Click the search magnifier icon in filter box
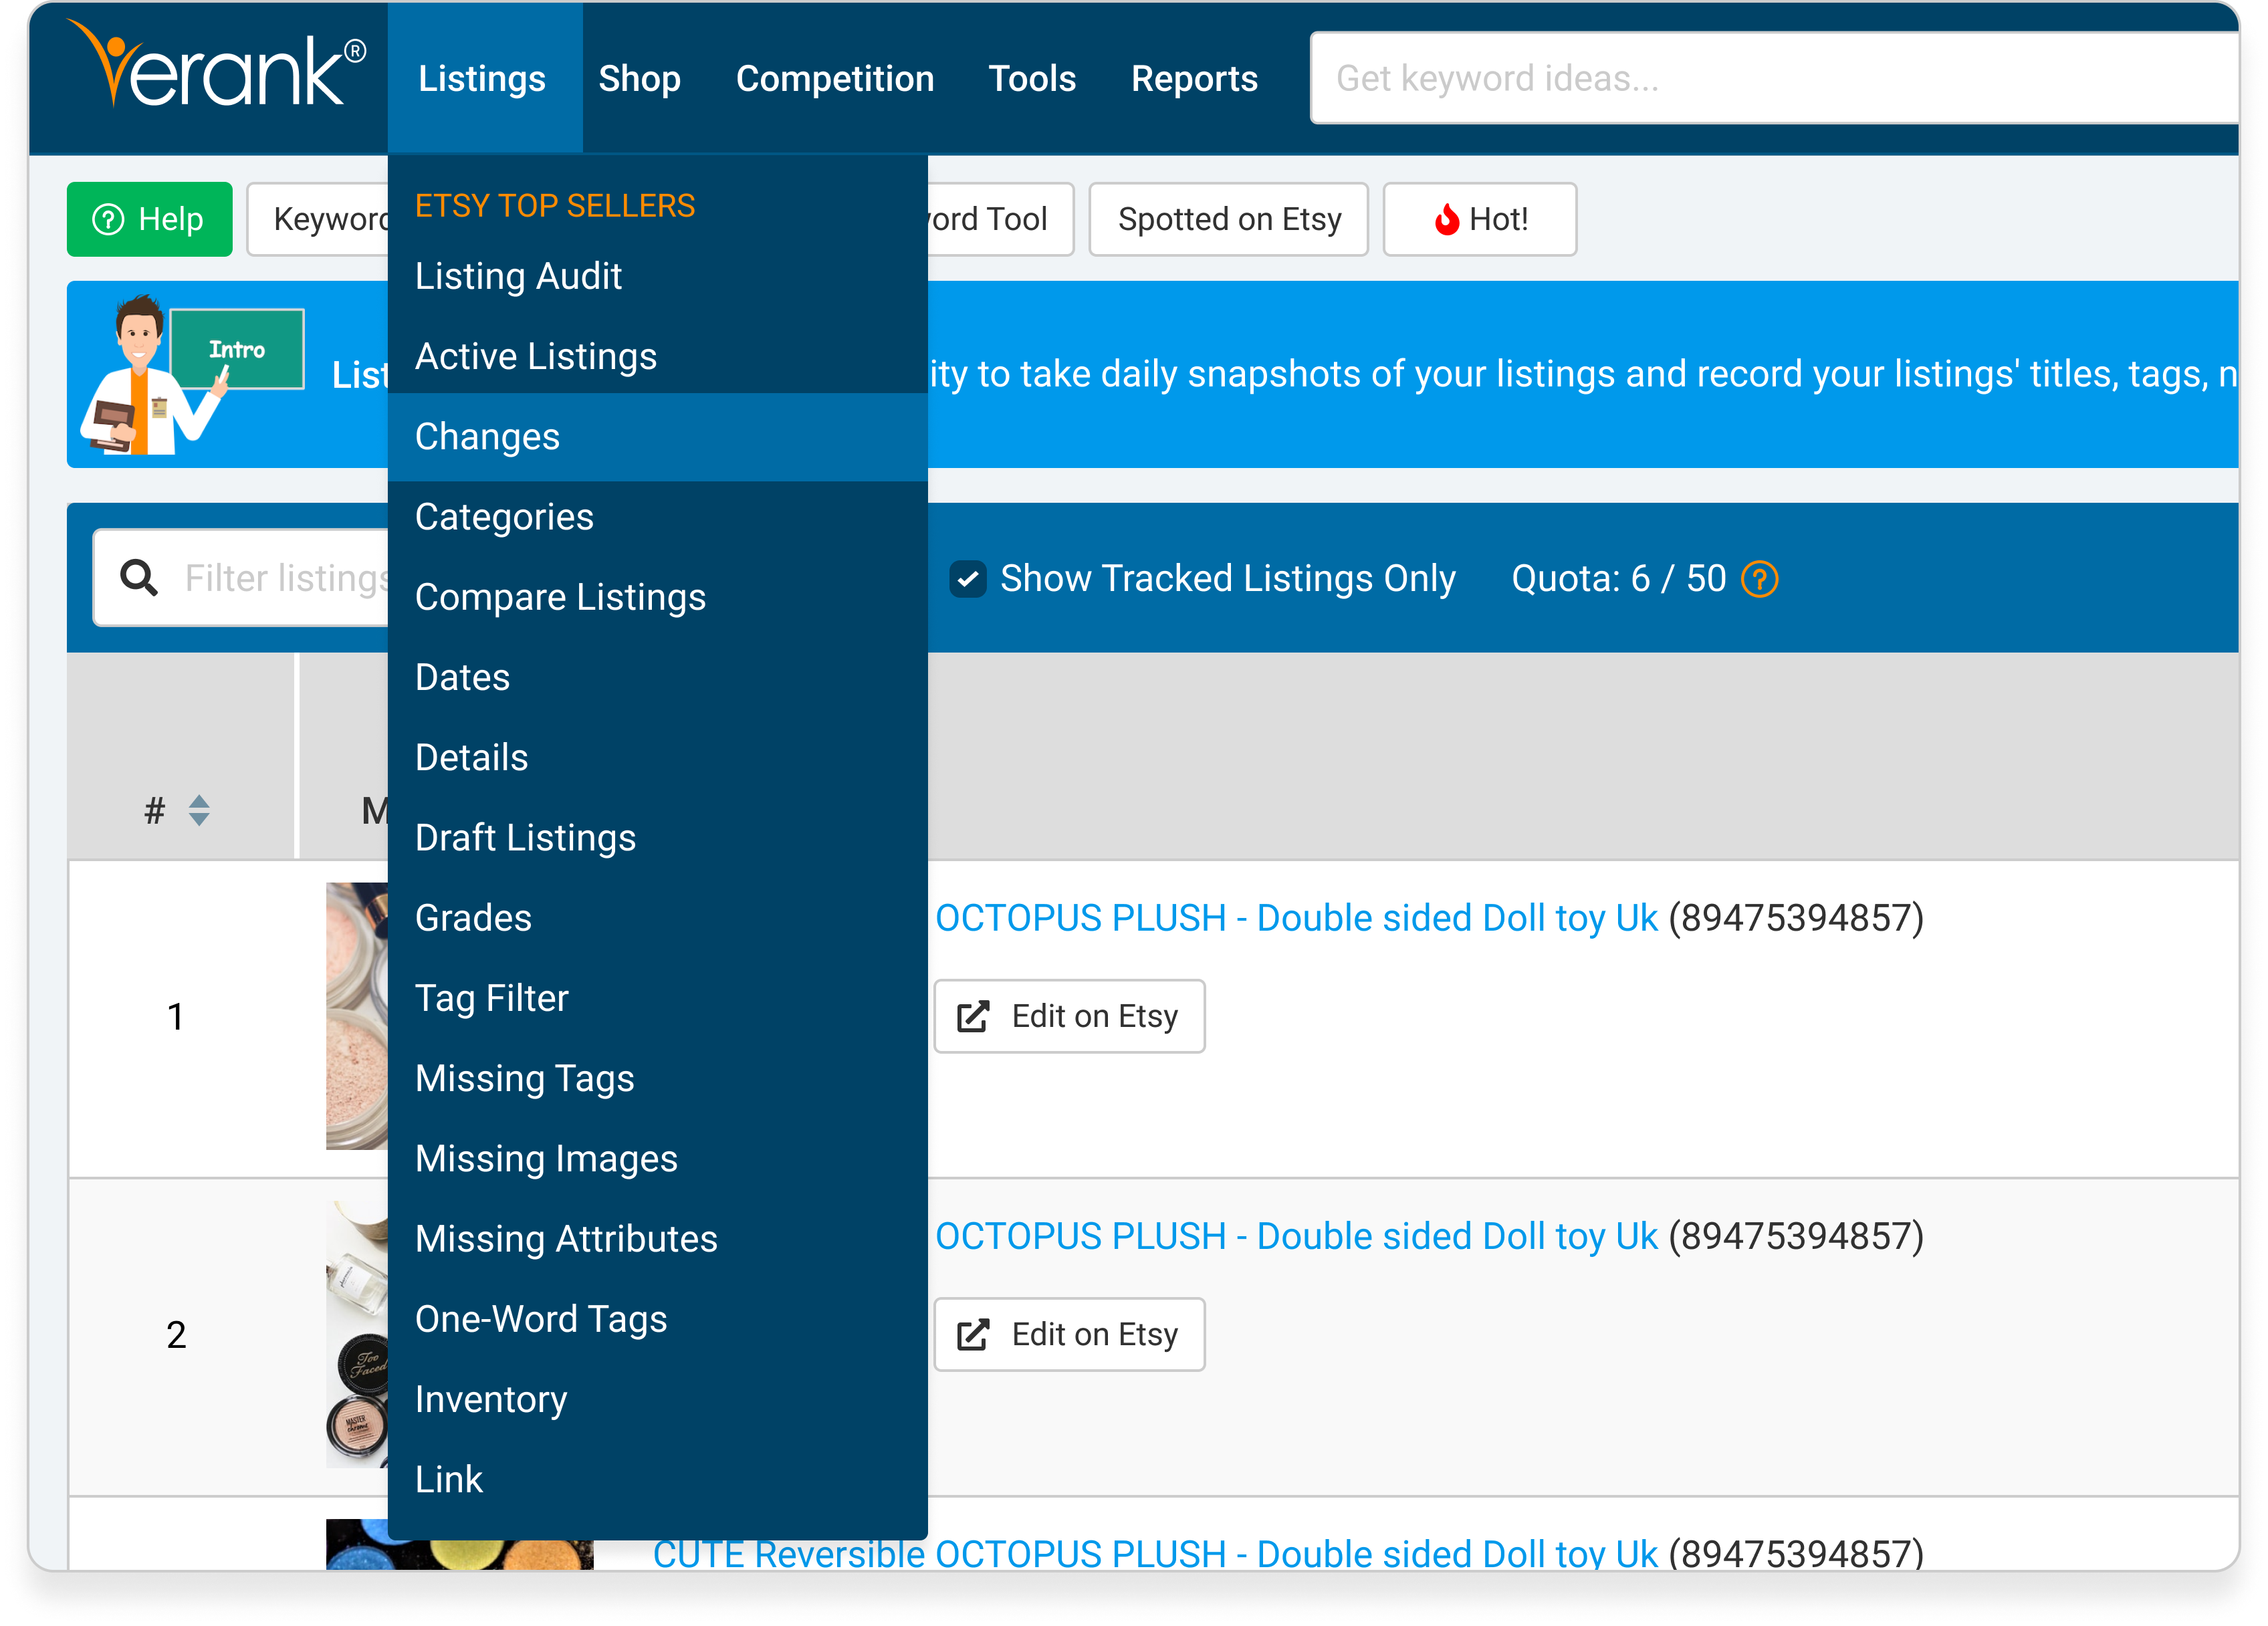Screen dimensions: 2268x1626 point(139,578)
